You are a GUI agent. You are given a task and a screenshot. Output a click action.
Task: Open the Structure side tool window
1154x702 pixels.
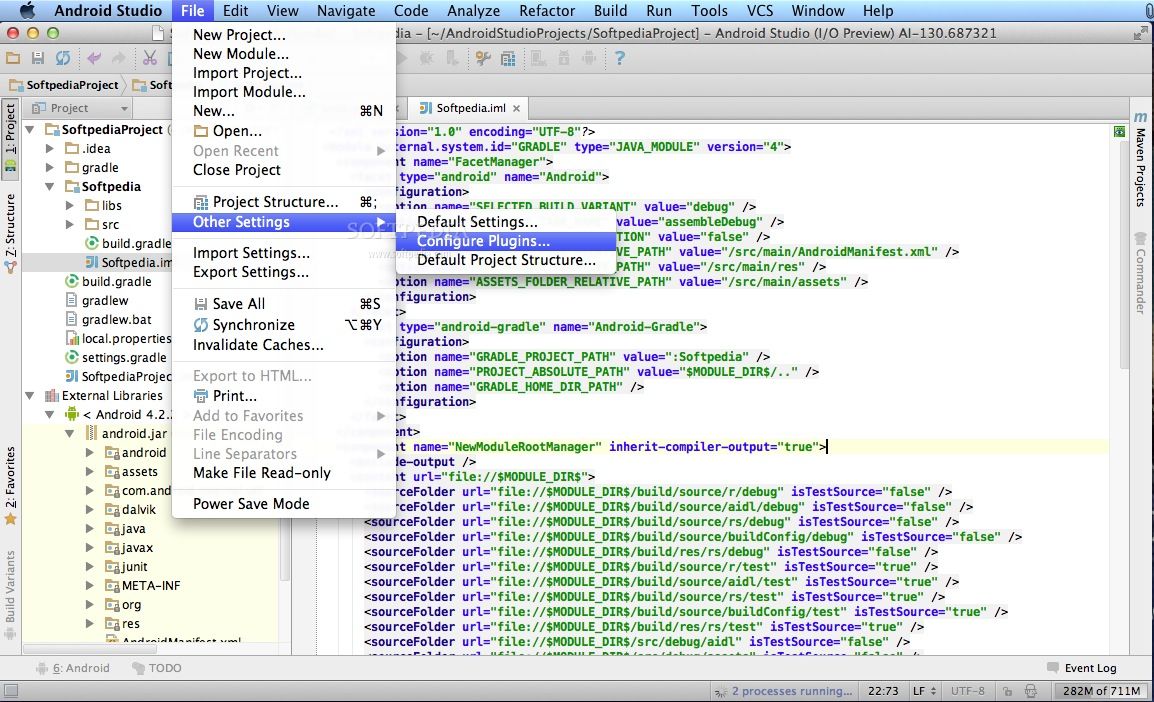coord(10,233)
